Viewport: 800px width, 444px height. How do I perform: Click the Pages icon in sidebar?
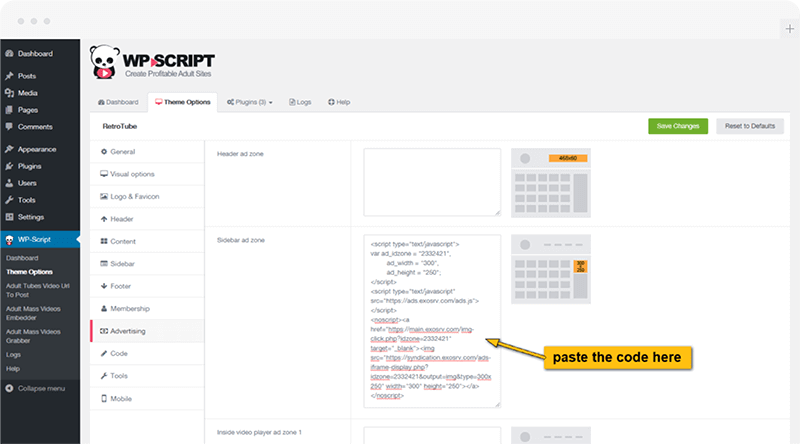pyautogui.click(x=9, y=110)
